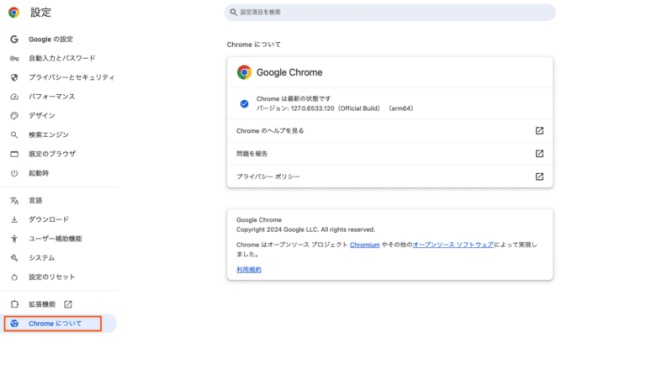Click the accessibility figure icon
646x369 pixels.
pyautogui.click(x=14, y=239)
